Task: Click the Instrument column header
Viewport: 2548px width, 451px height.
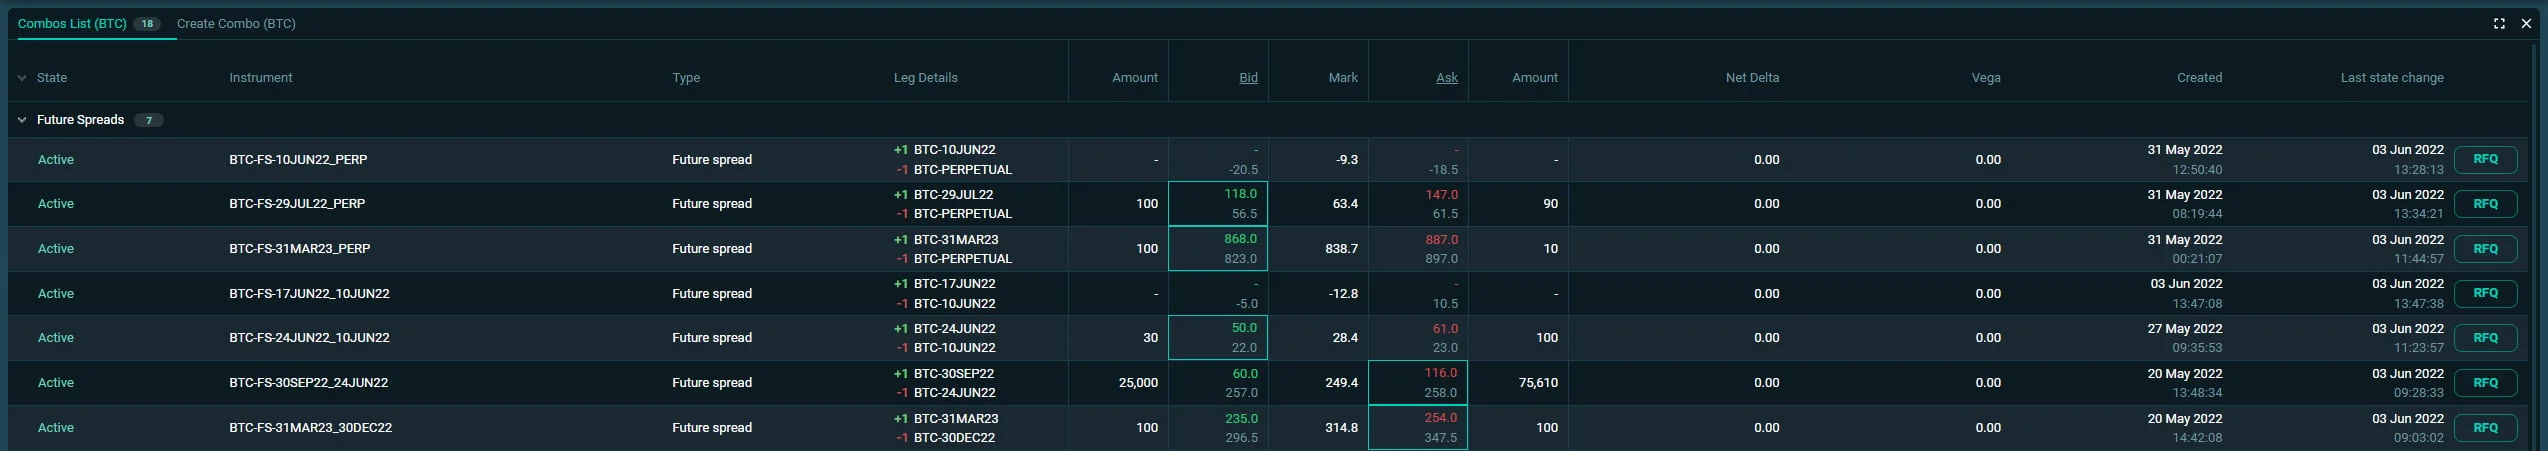Action: (261, 78)
